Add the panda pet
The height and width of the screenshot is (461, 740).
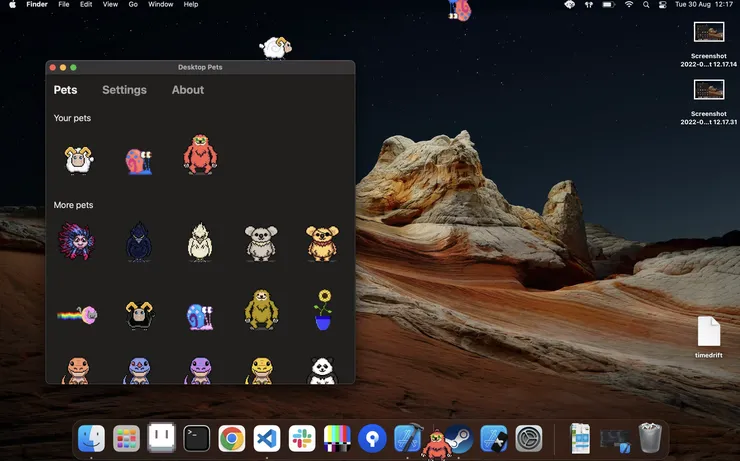coord(322,370)
